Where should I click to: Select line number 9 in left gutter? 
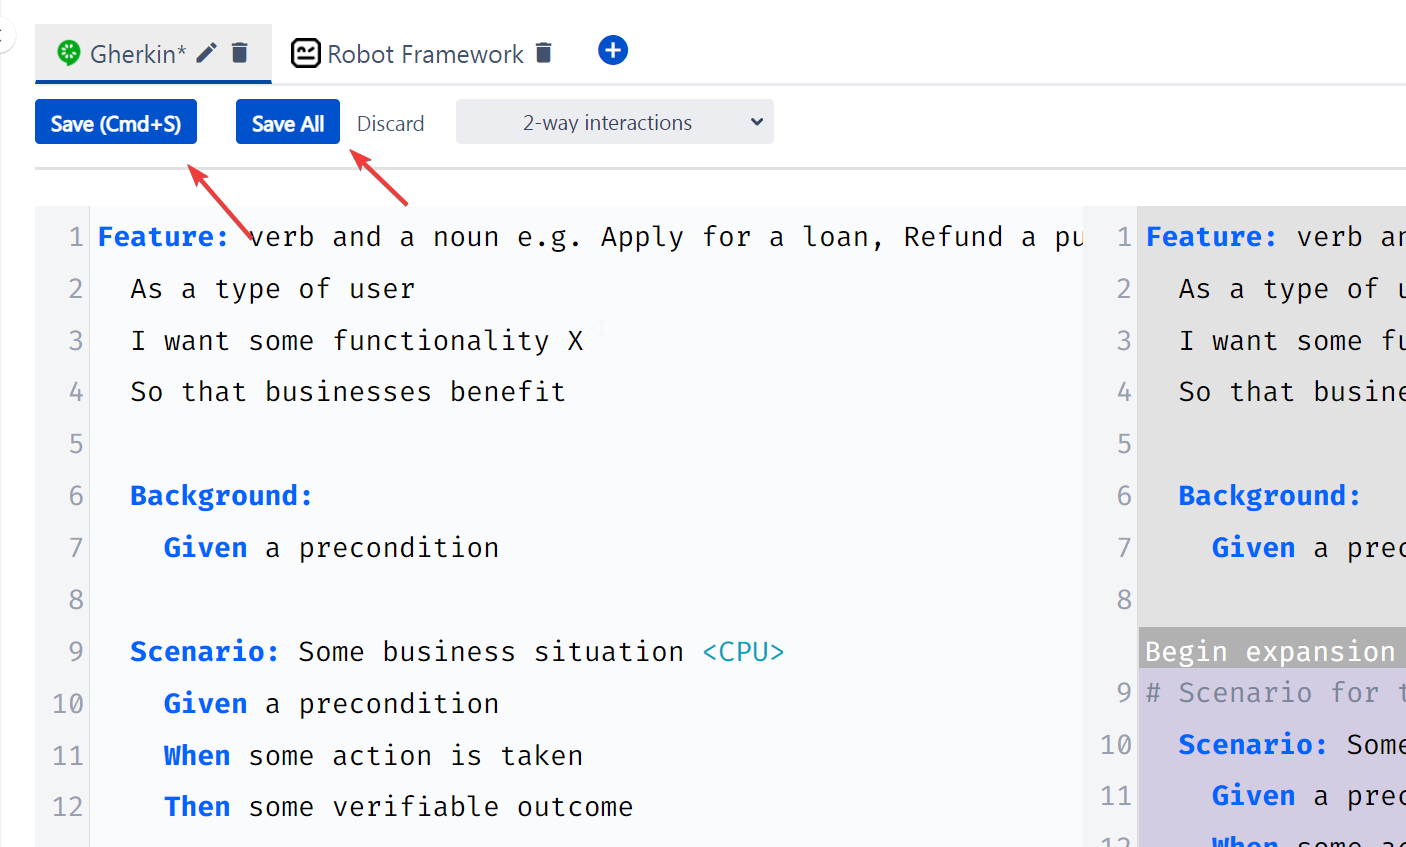tap(76, 652)
